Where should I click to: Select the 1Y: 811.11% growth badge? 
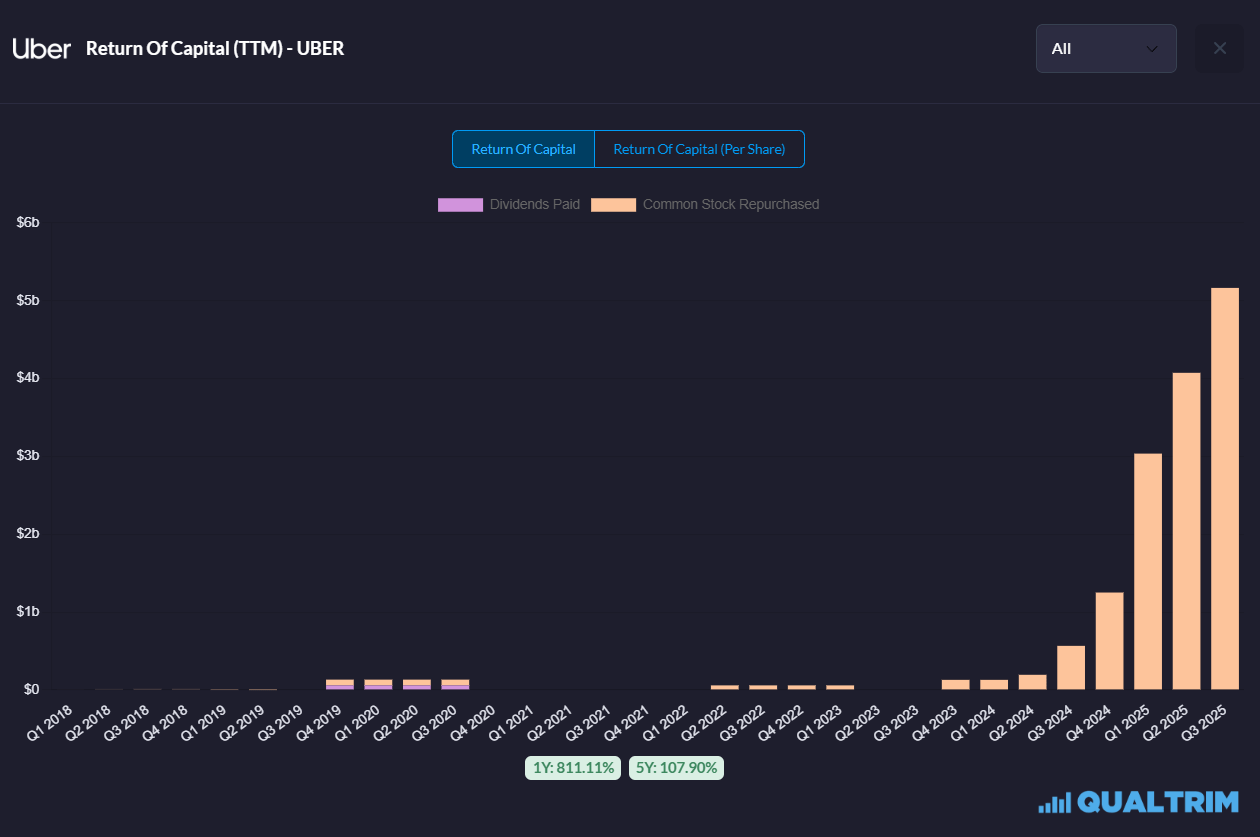coord(573,768)
